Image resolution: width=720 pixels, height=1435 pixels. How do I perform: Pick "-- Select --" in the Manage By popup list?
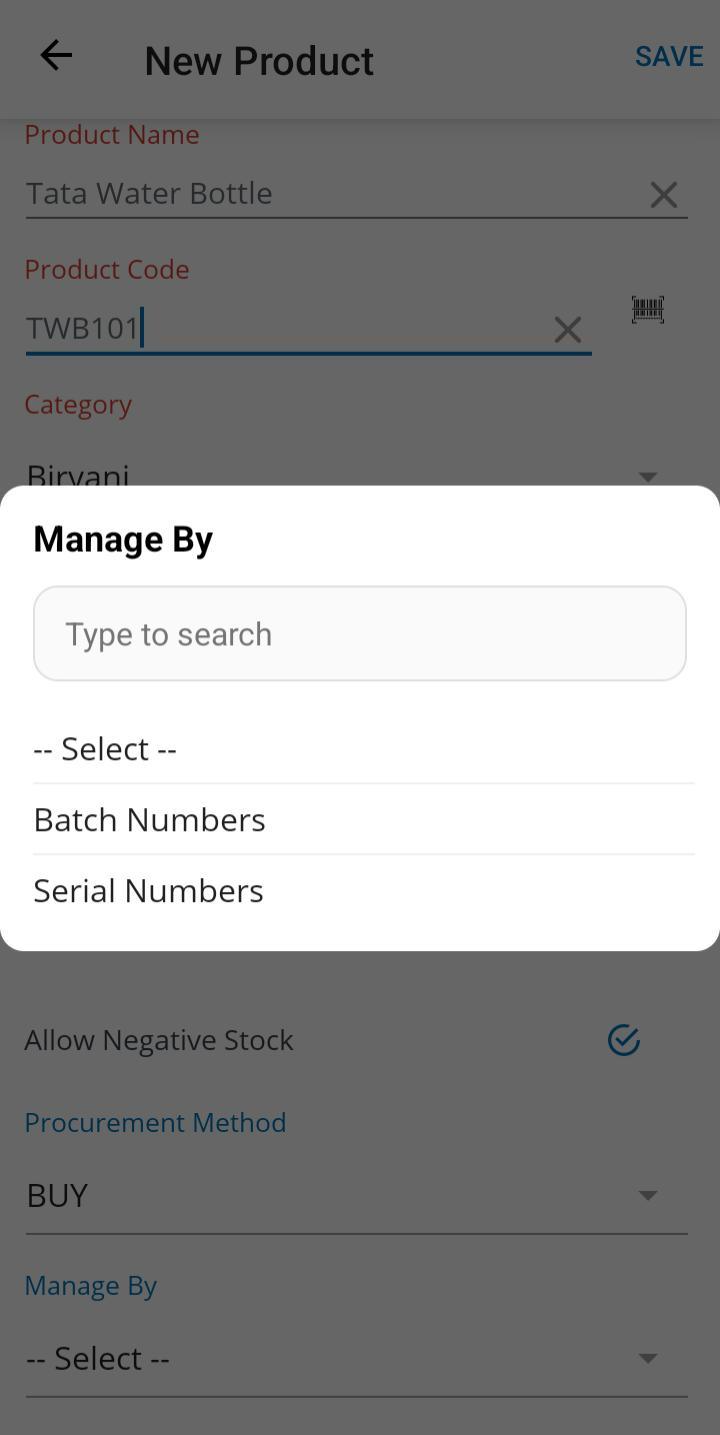105,749
